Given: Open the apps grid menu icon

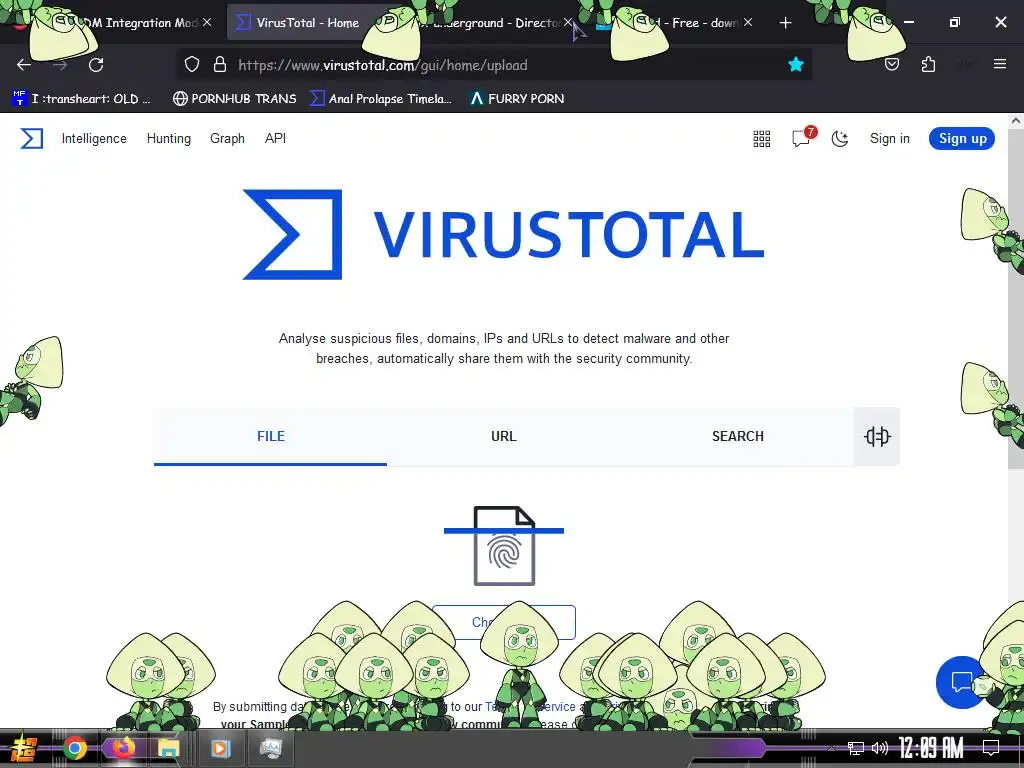Looking at the screenshot, I should point(761,138).
